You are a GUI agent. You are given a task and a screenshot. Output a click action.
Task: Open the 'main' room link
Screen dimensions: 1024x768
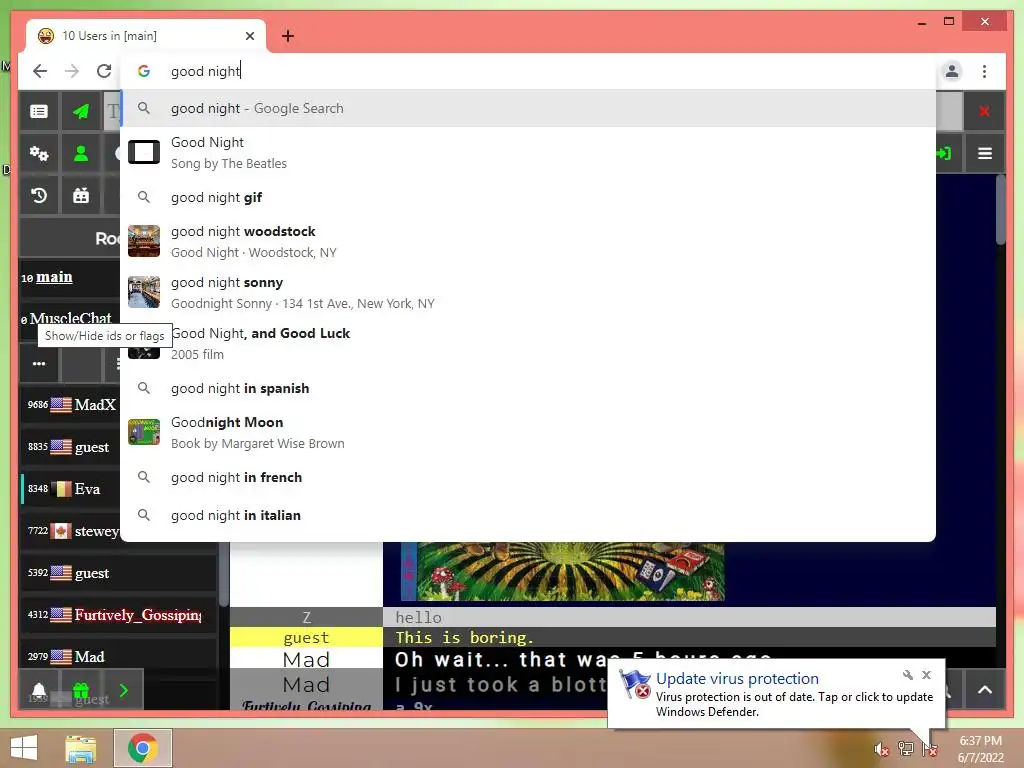54,277
